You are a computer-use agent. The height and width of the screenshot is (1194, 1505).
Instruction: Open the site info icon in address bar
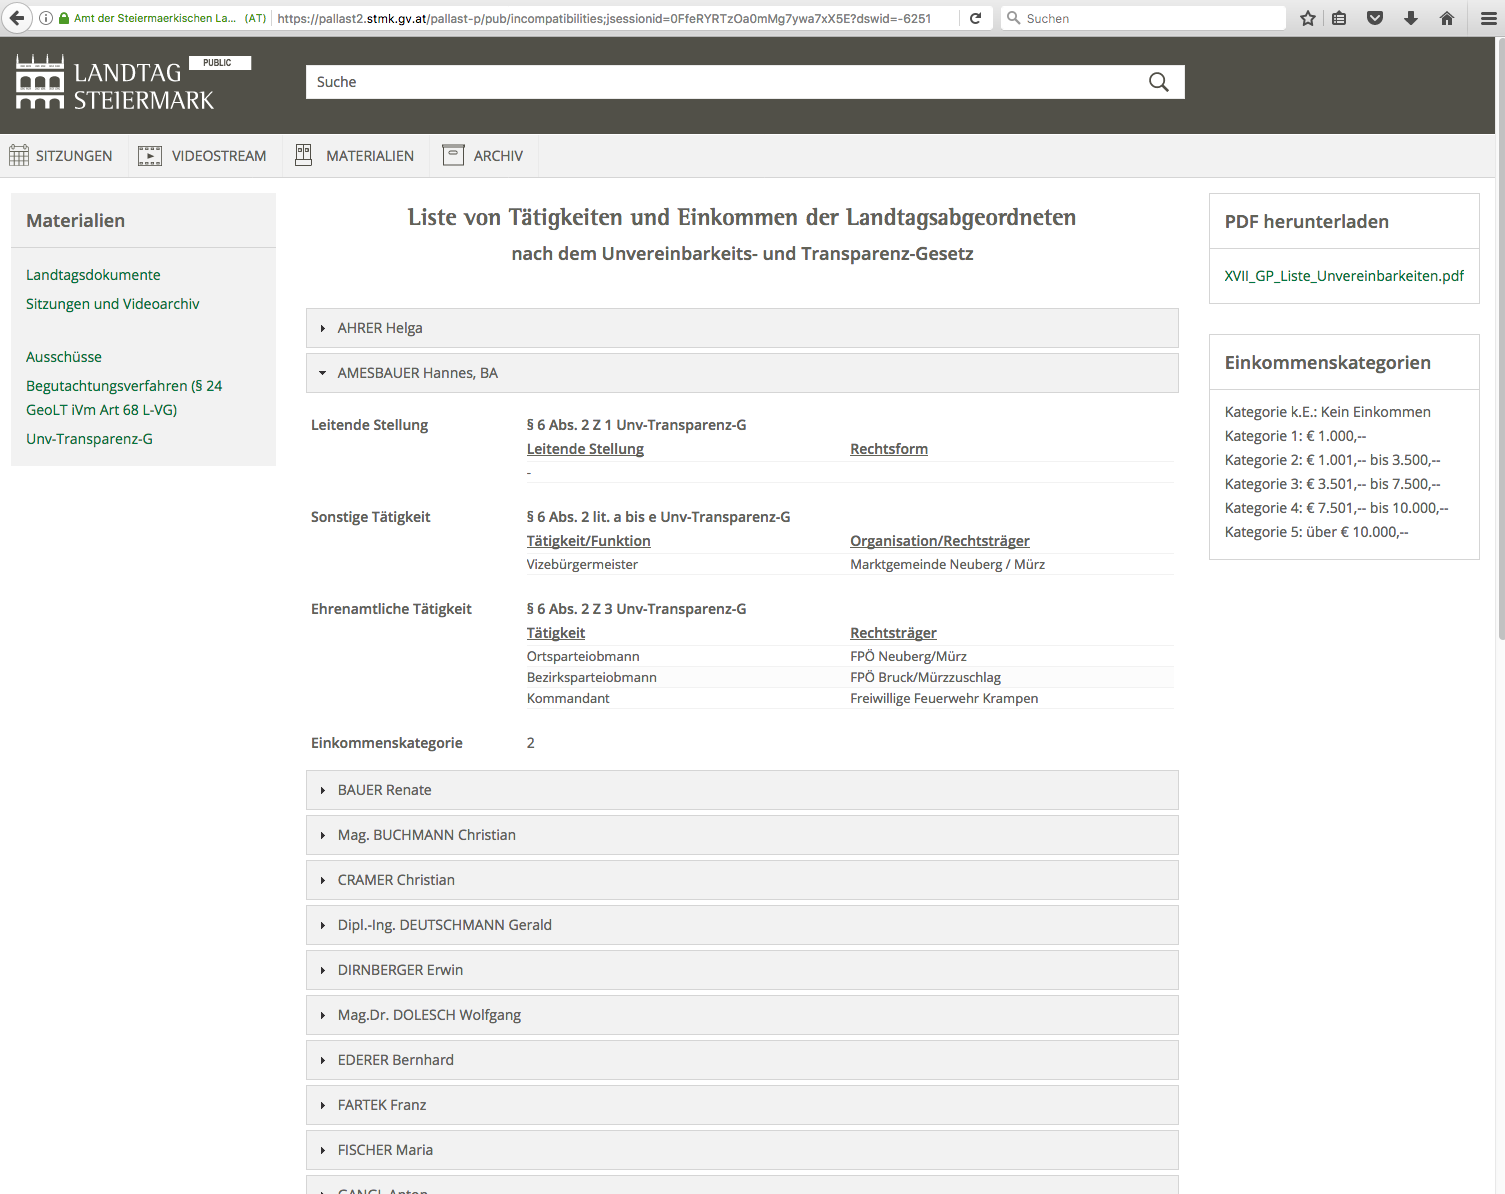pos(46,18)
